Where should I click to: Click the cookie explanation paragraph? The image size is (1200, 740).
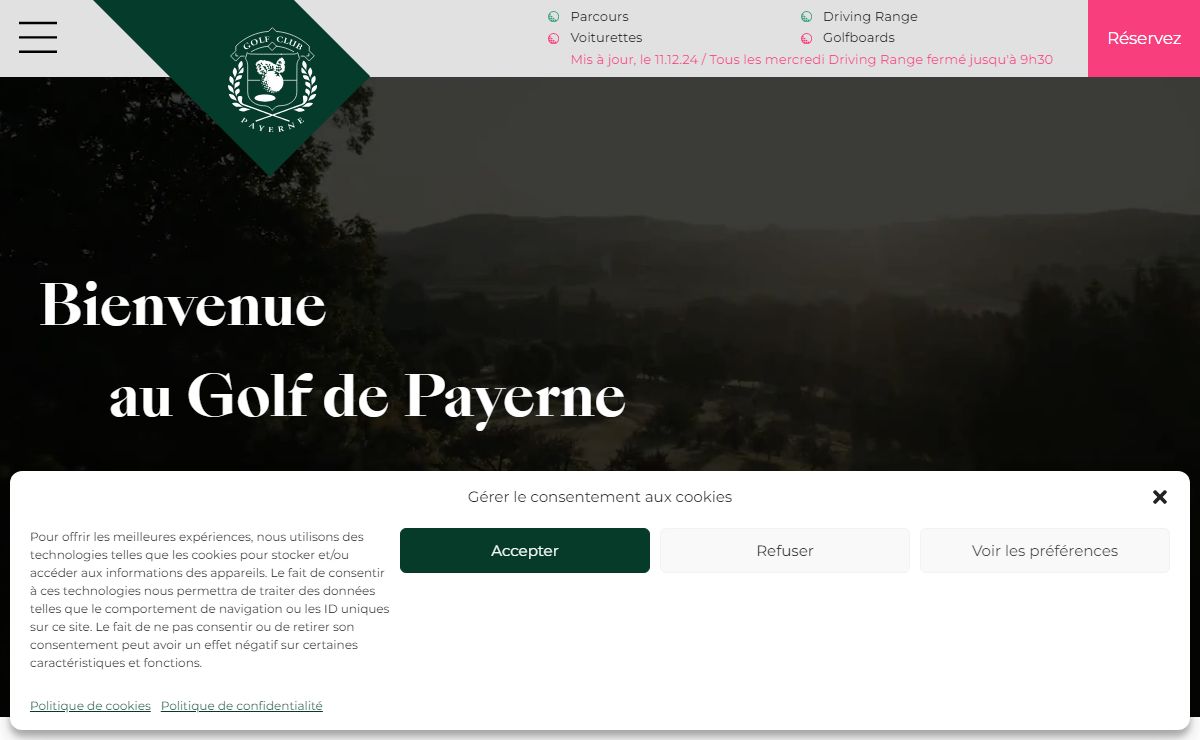point(210,600)
